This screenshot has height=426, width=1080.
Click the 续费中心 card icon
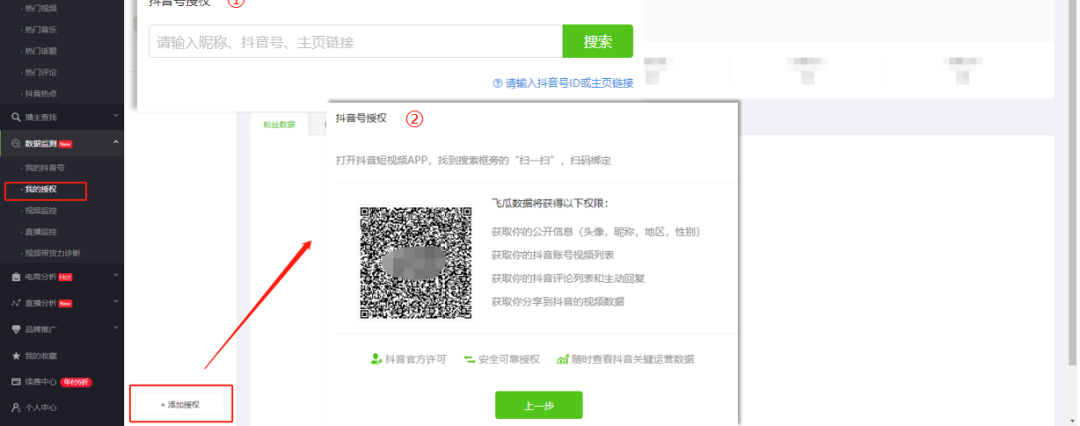(16, 382)
